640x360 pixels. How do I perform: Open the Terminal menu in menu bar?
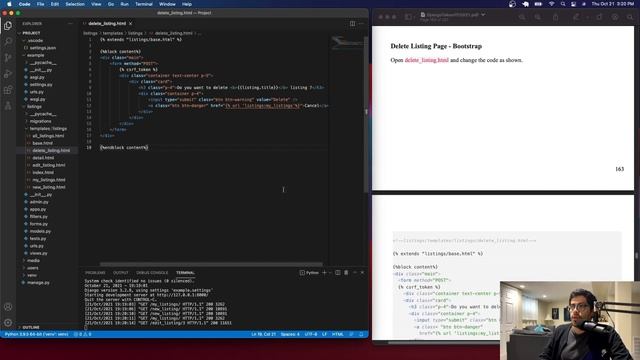(x=144, y=4)
